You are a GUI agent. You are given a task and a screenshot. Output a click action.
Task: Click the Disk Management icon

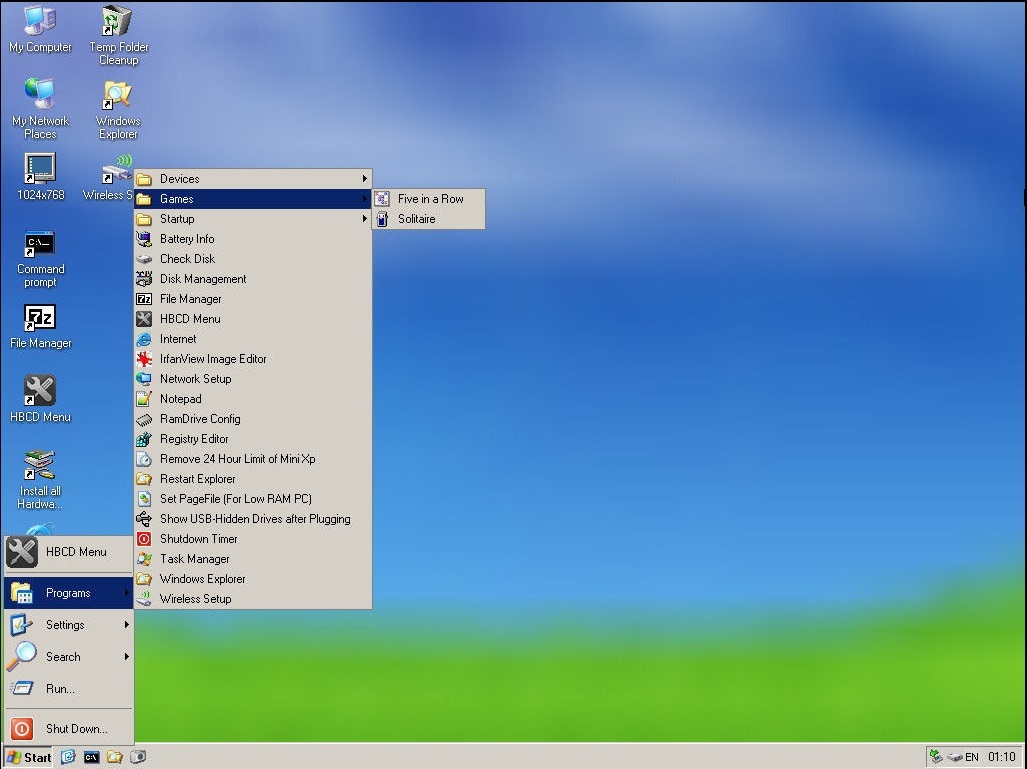coord(144,279)
